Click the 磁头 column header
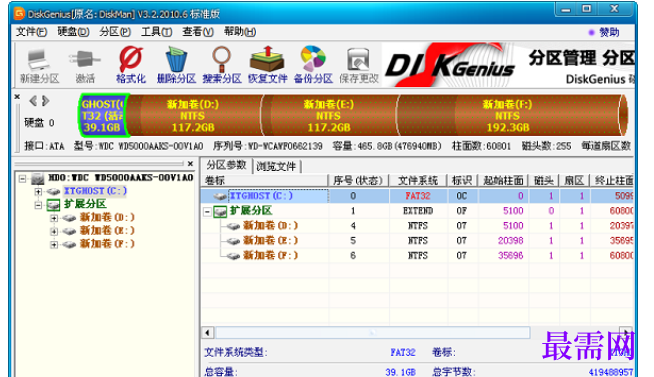This screenshot has width=654, height=377. (544, 181)
